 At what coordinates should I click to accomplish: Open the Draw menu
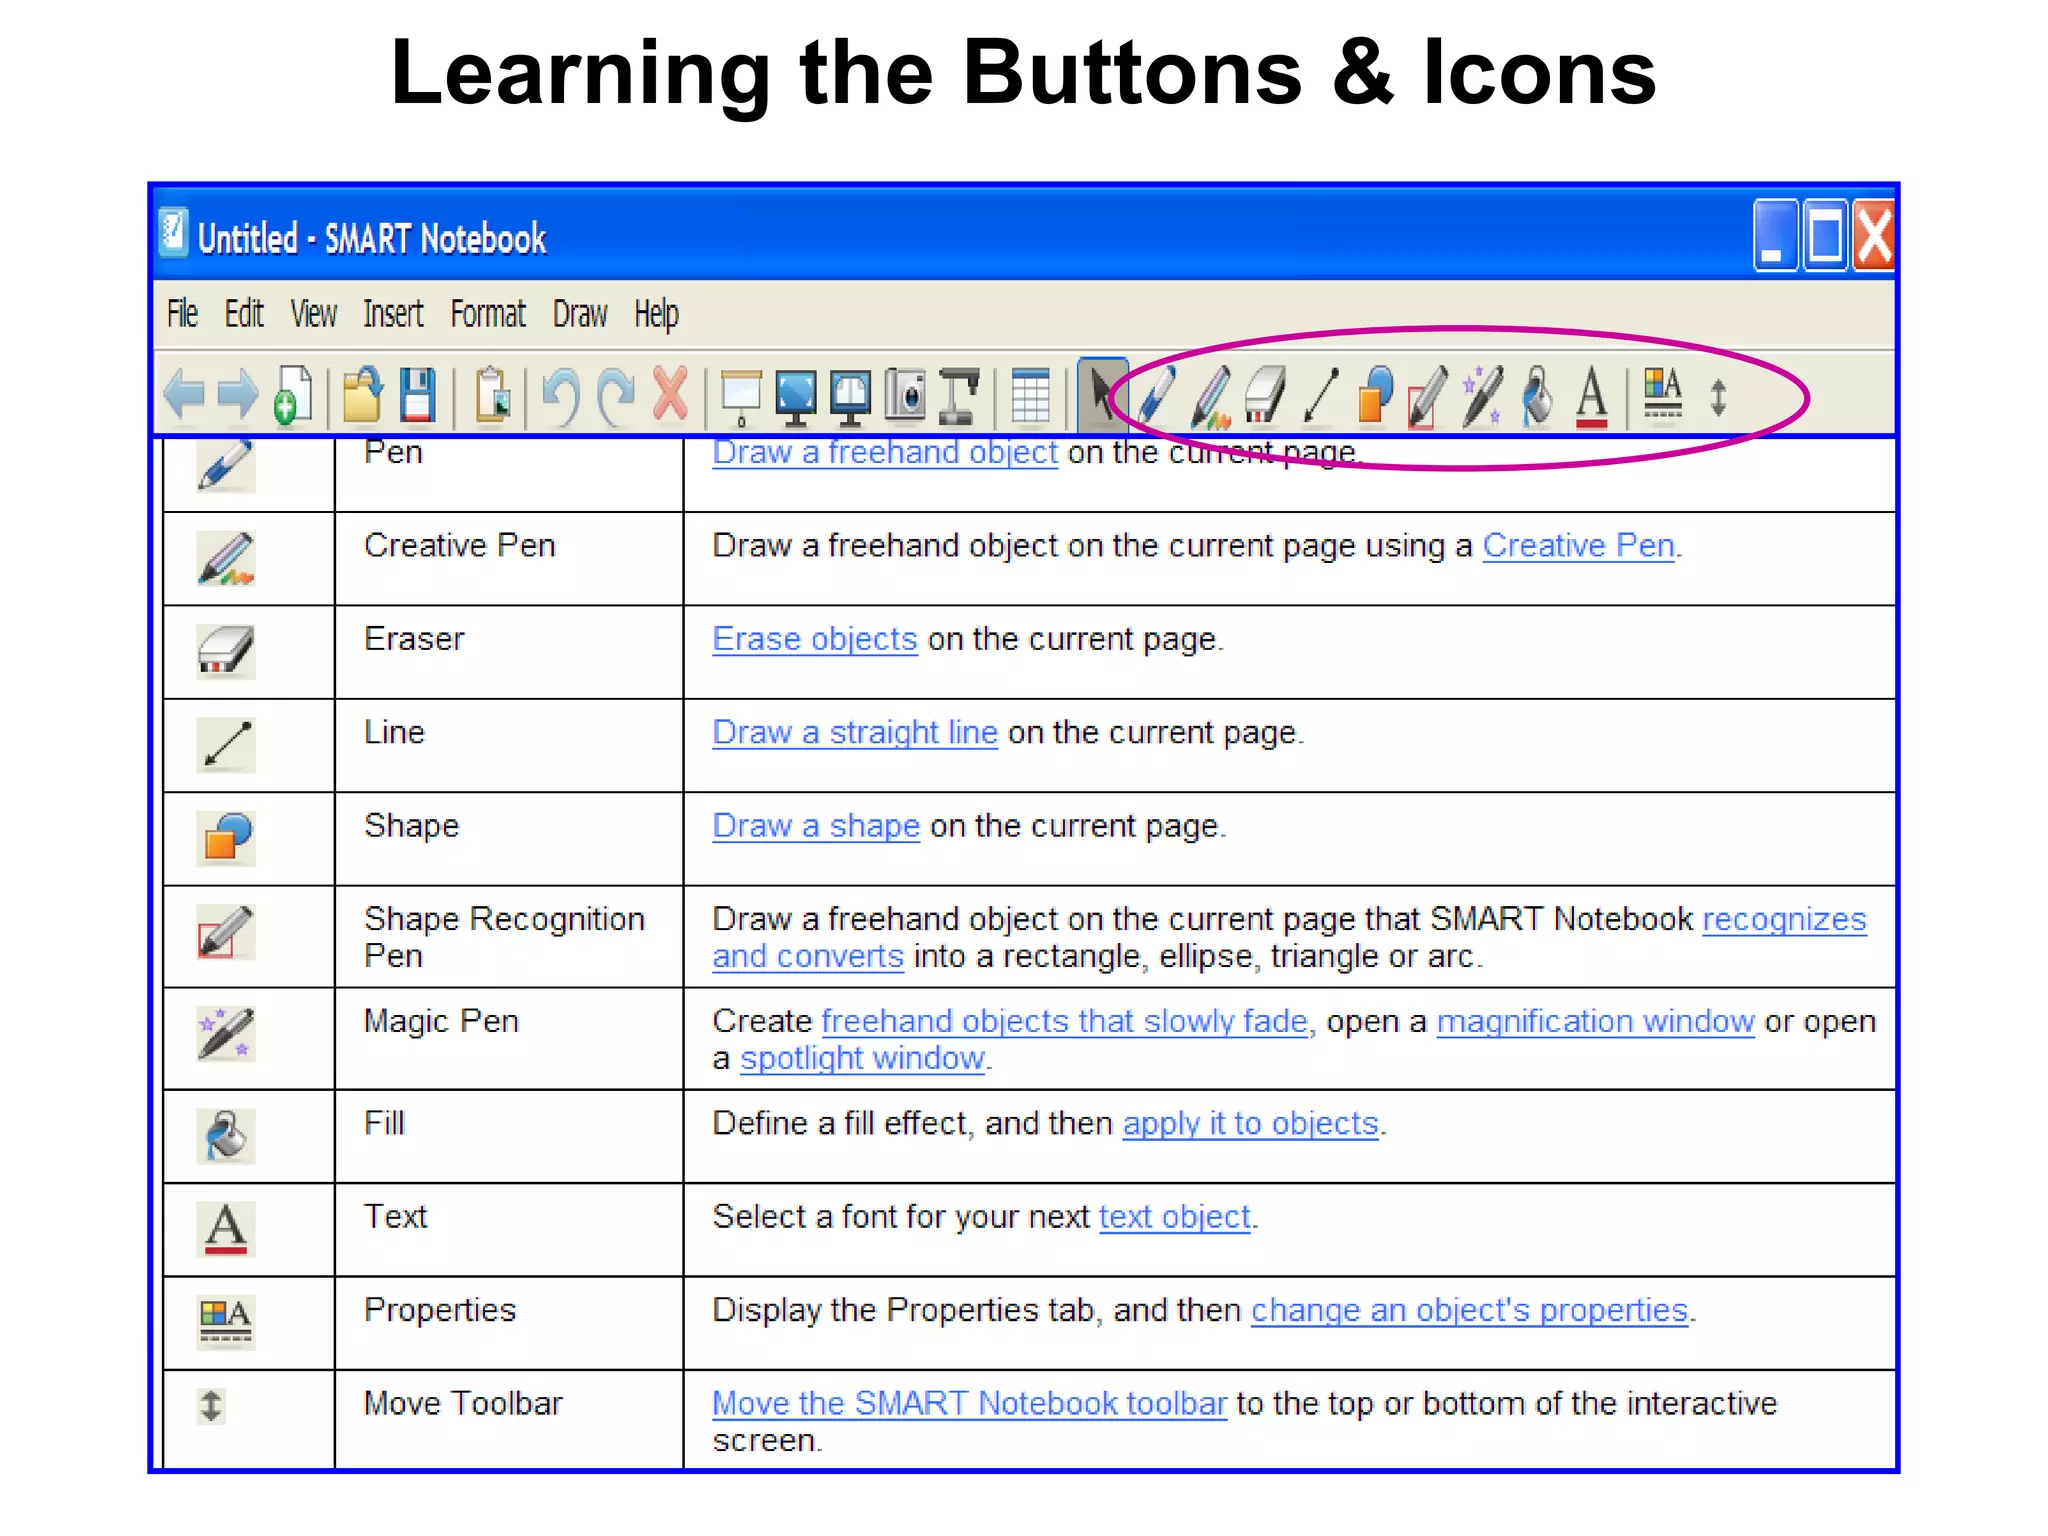pyautogui.click(x=580, y=314)
